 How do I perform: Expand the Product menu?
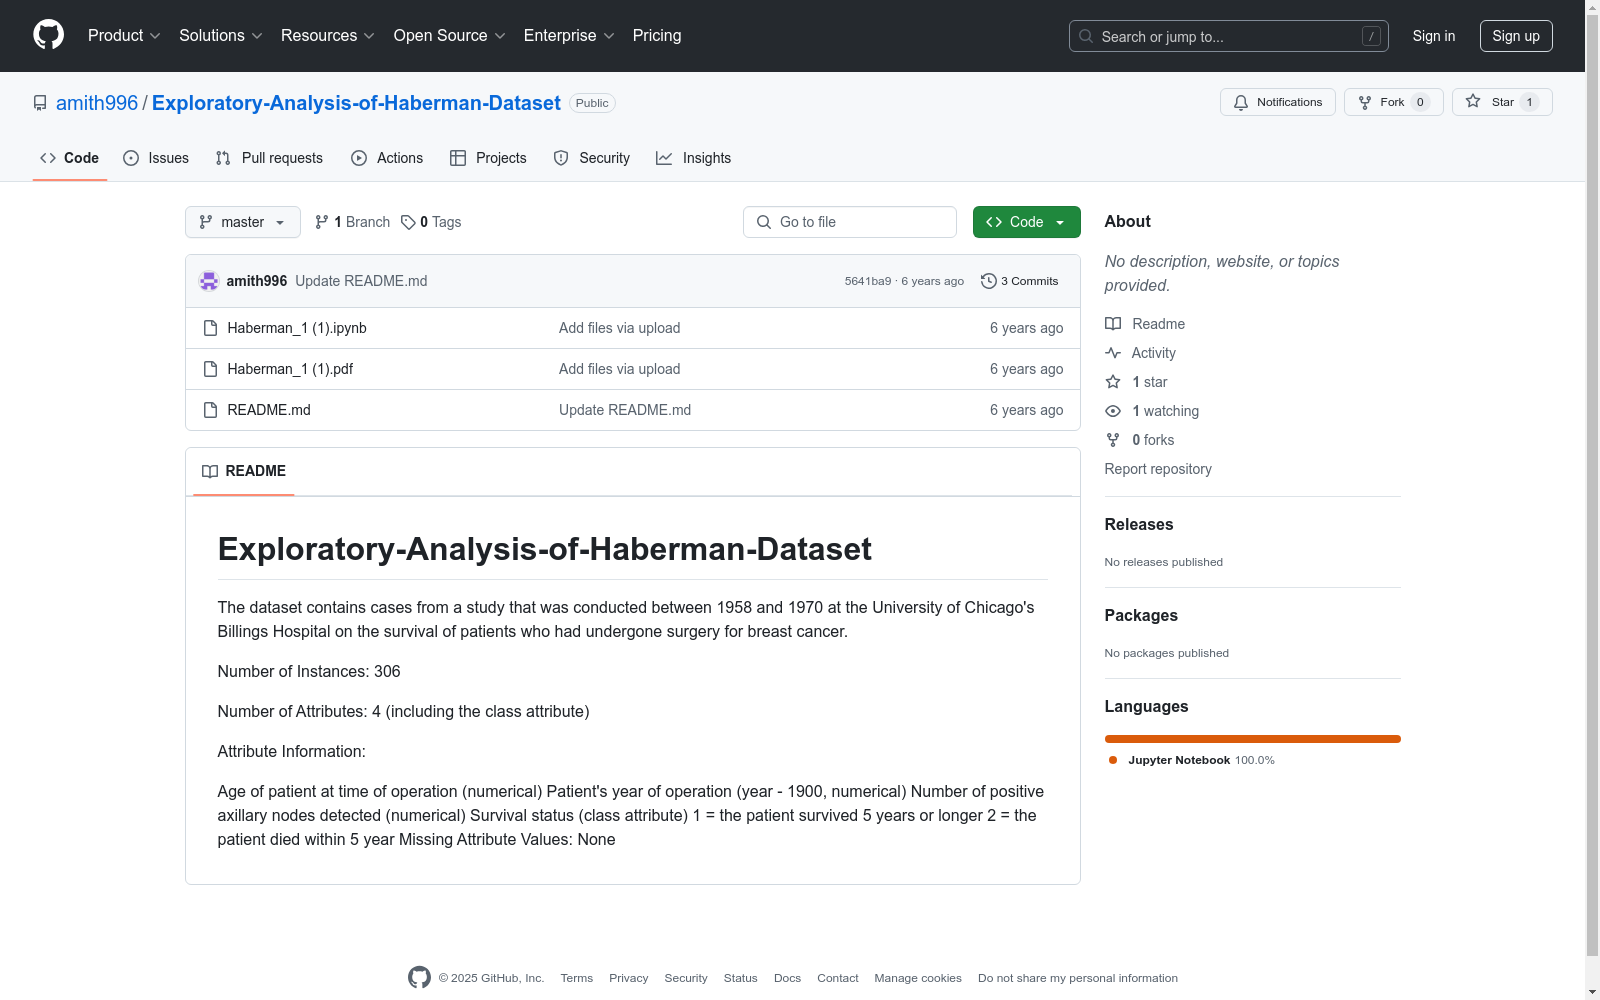click(124, 36)
